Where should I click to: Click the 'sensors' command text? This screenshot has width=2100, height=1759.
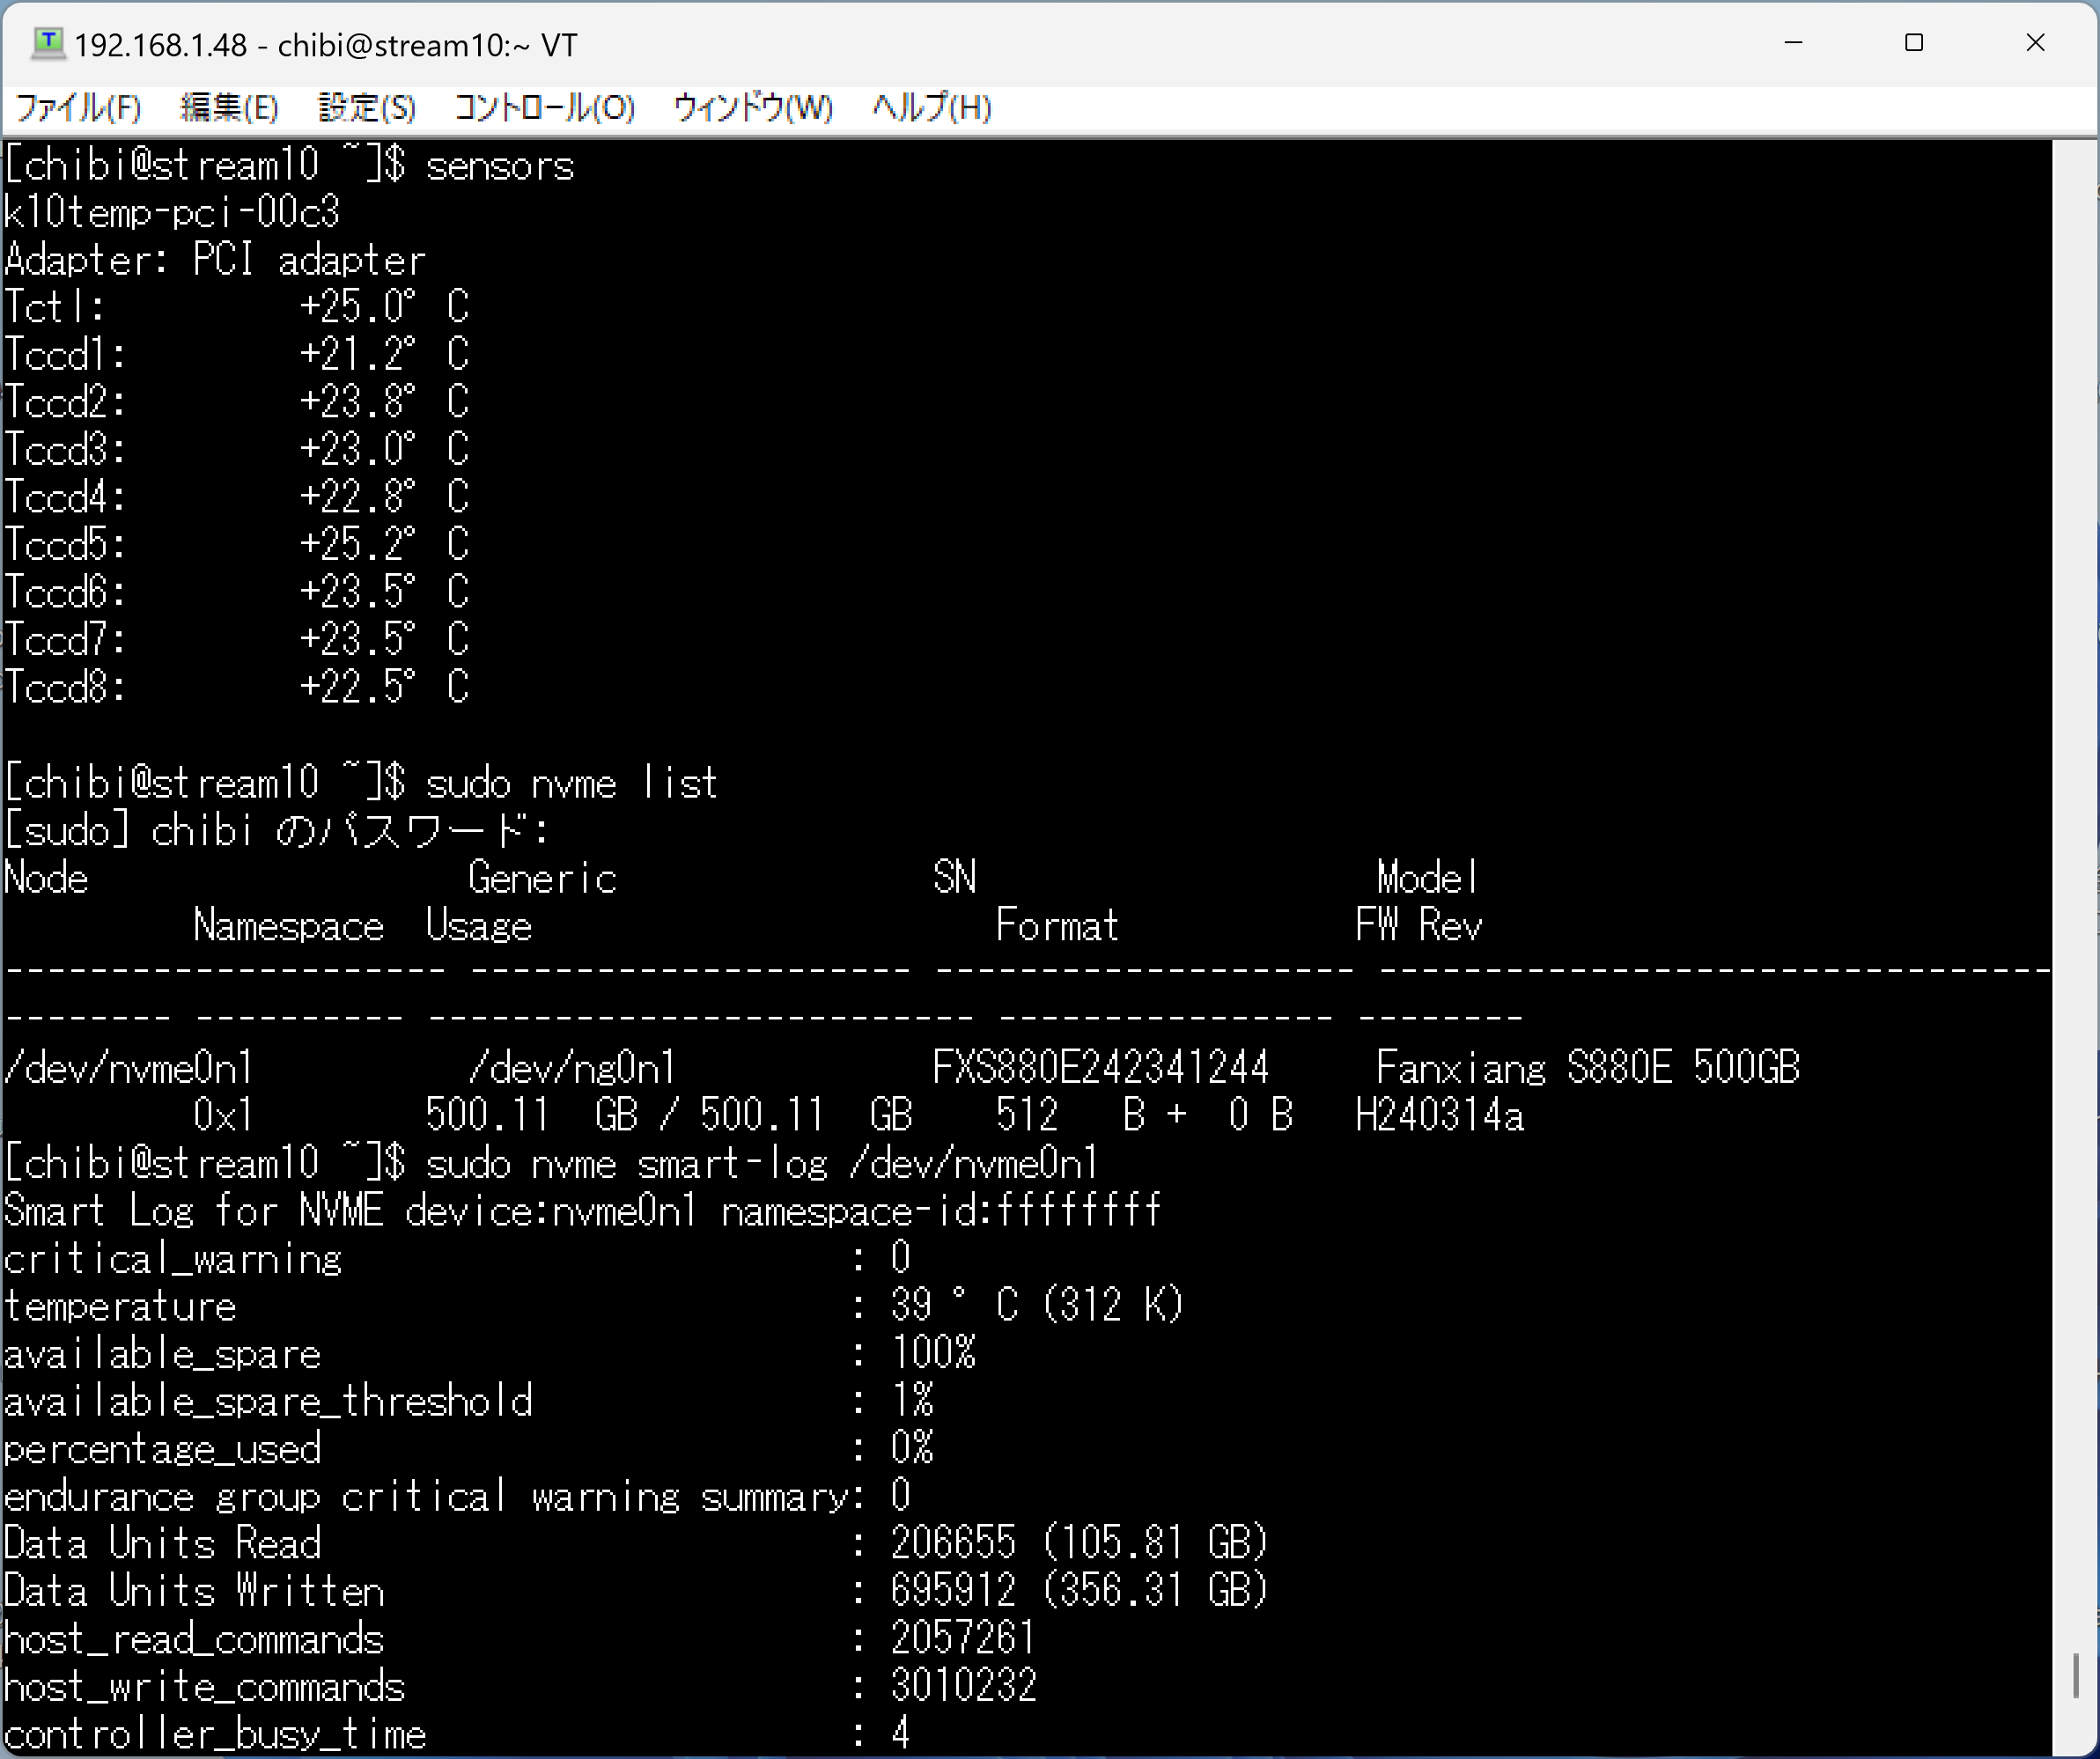point(500,166)
